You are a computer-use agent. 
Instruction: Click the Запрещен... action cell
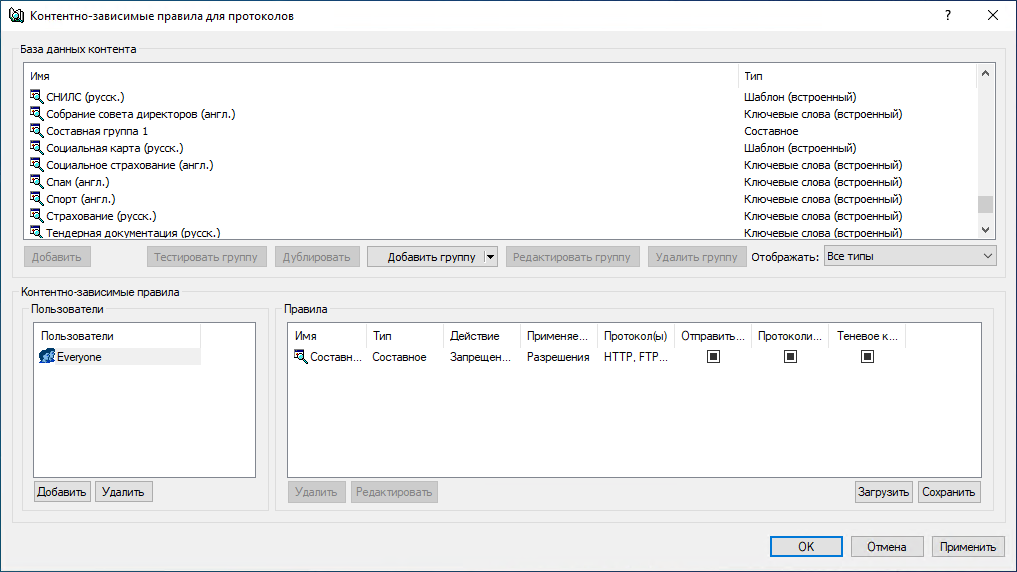click(481, 357)
